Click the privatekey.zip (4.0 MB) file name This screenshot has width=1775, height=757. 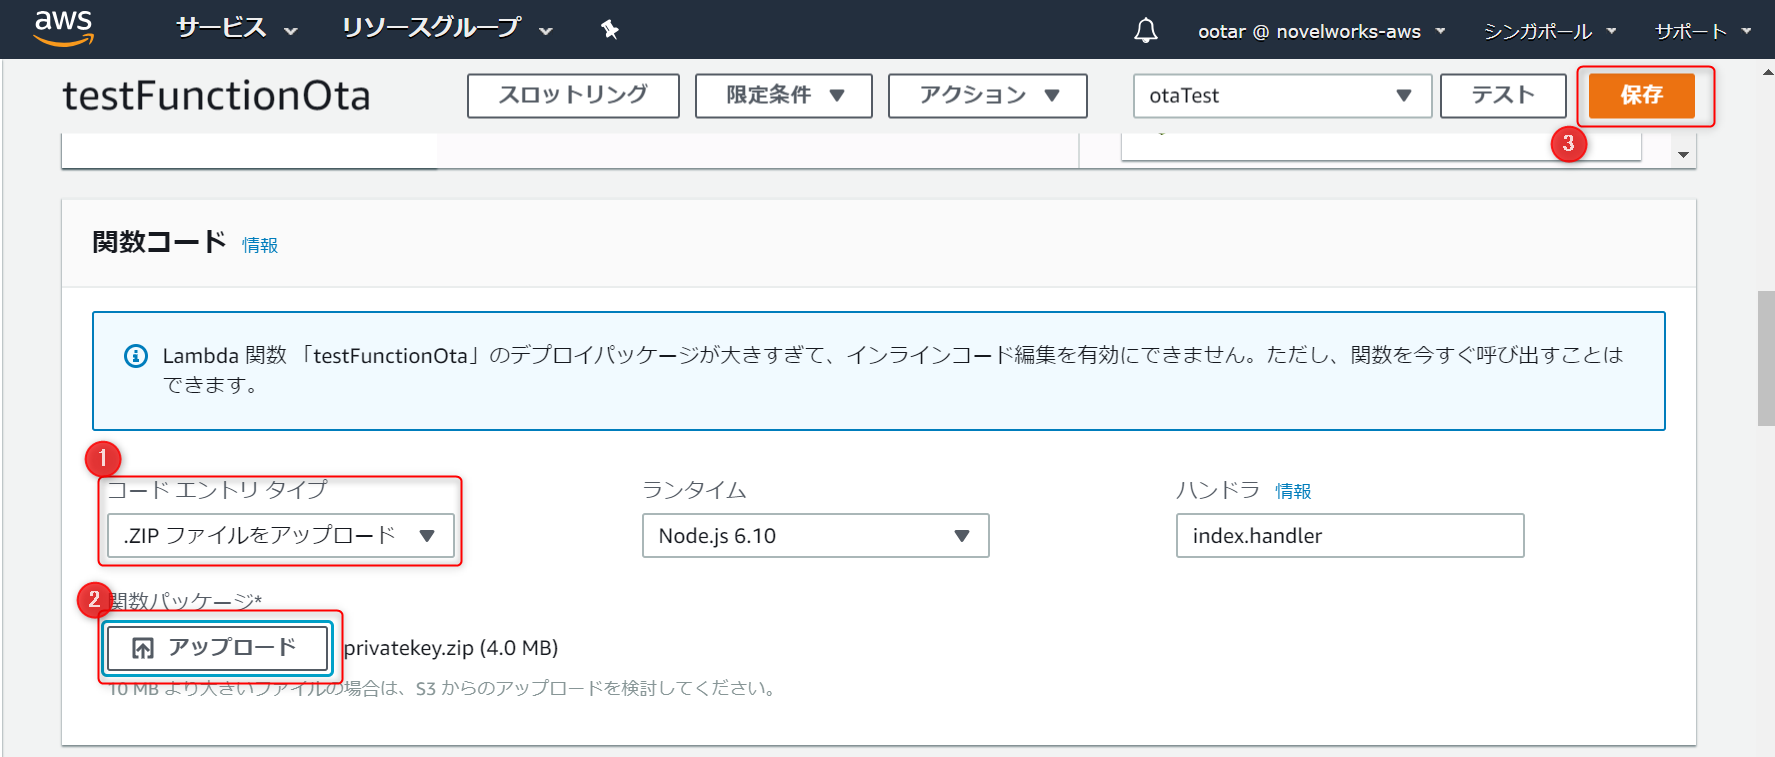click(451, 648)
